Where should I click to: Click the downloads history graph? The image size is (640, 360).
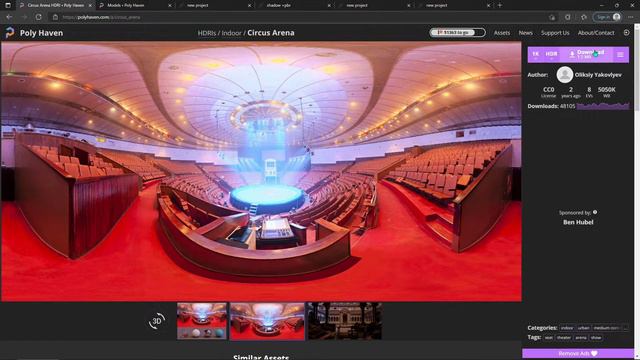[603, 106]
